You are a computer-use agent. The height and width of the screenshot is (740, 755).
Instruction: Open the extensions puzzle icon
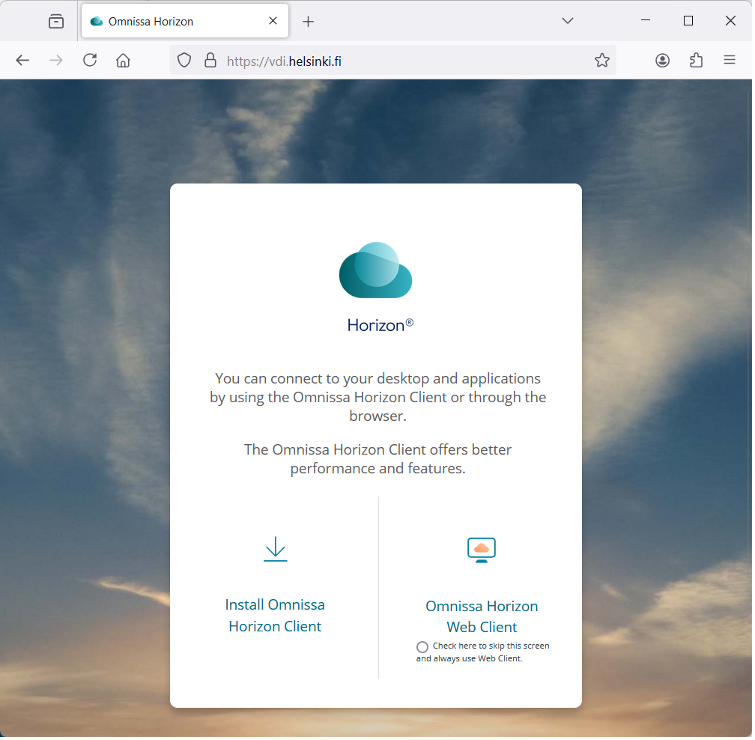[x=696, y=60]
